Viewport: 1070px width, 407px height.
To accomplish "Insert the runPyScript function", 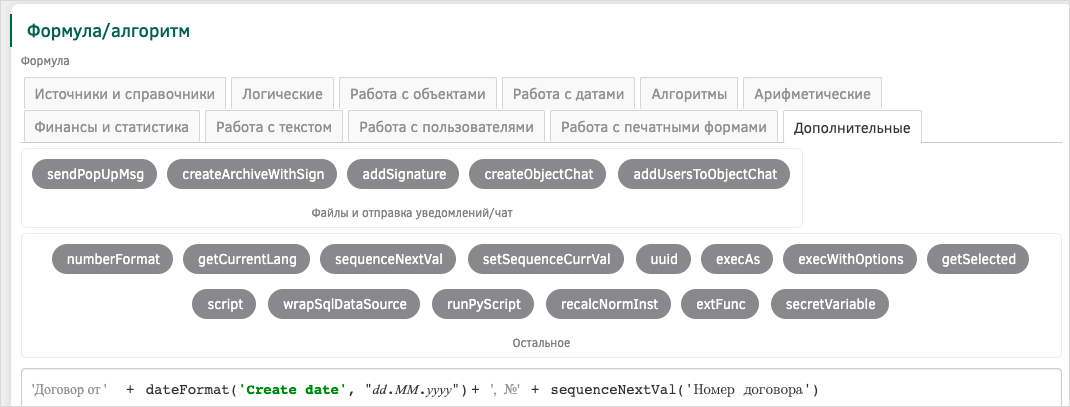I will click(x=484, y=304).
